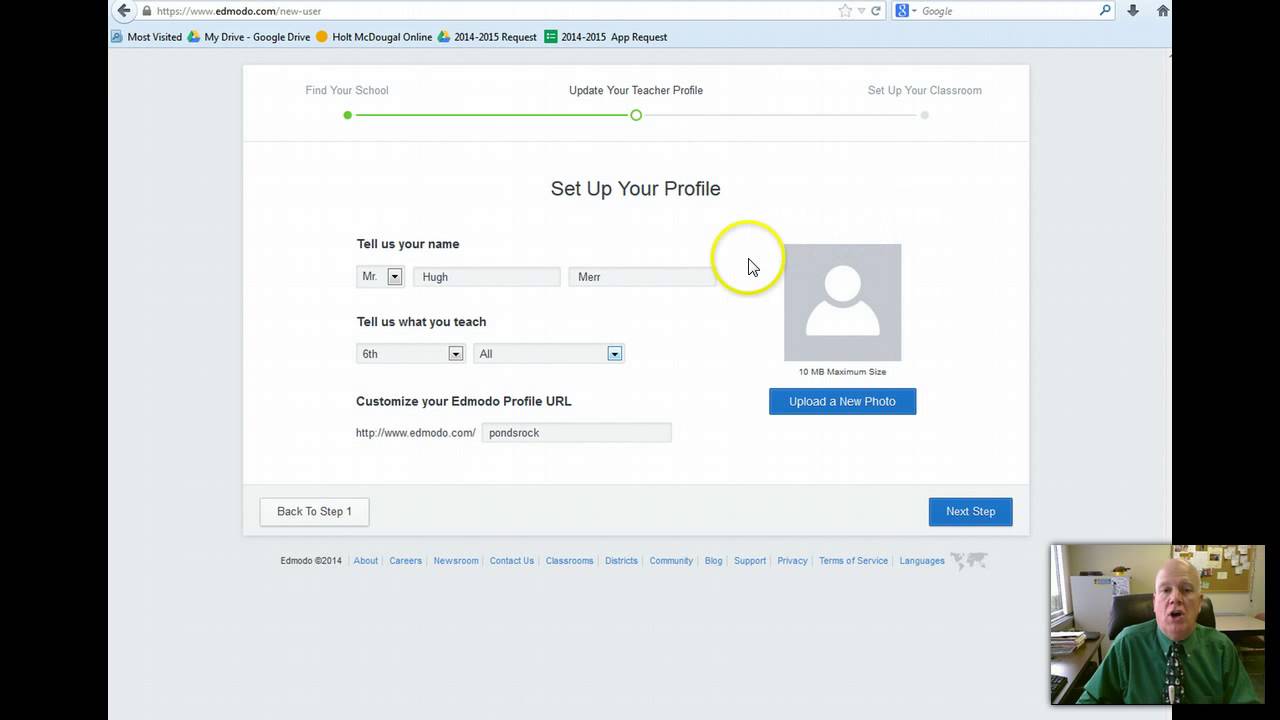Open the Mr. title dropdown

[380, 277]
